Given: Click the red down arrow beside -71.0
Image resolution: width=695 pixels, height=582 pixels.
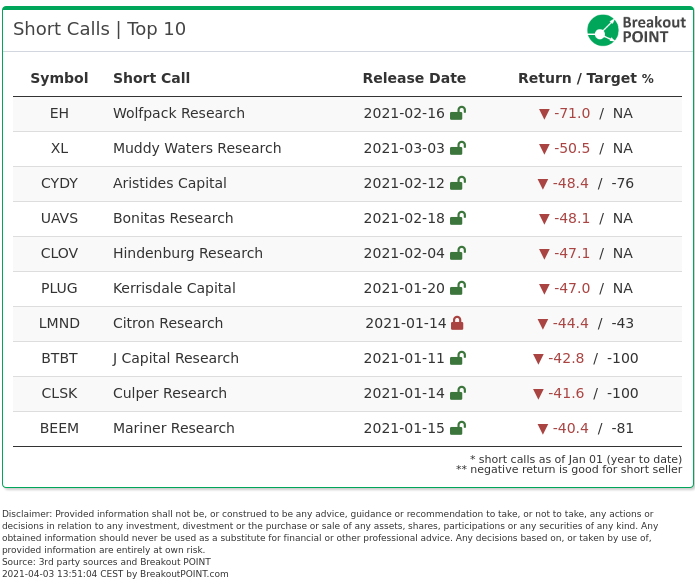Looking at the screenshot, I should [544, 114].
